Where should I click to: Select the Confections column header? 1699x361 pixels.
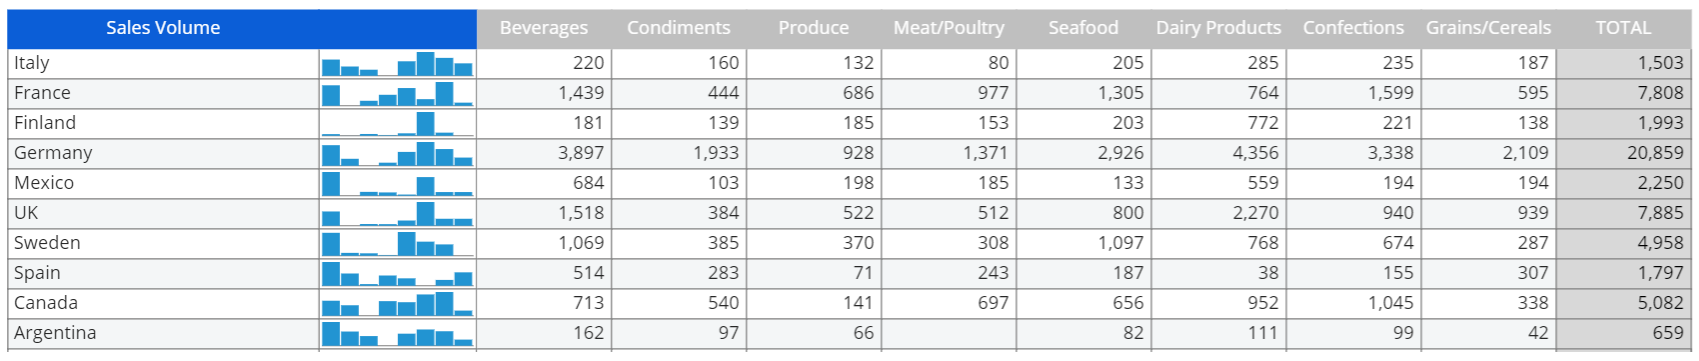coord(1353,29)
